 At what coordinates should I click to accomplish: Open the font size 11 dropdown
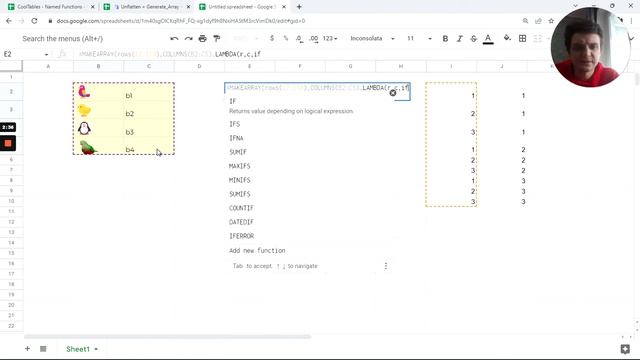[419, 38]
